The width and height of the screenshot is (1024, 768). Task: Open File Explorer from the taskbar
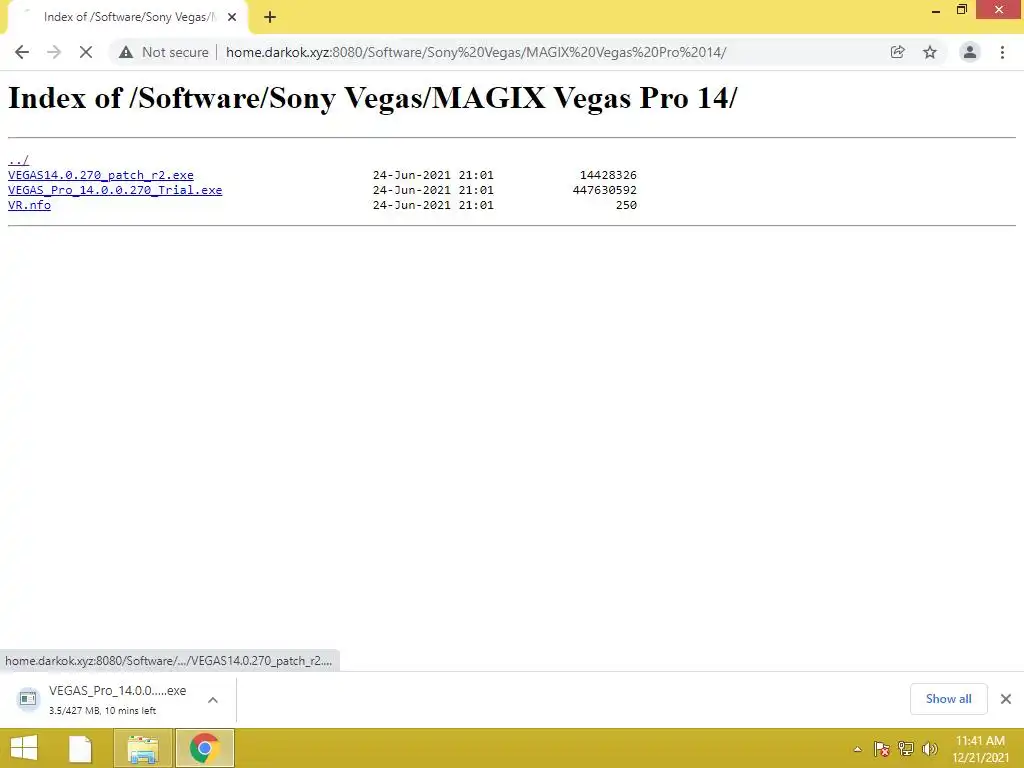tap(143, 748)
